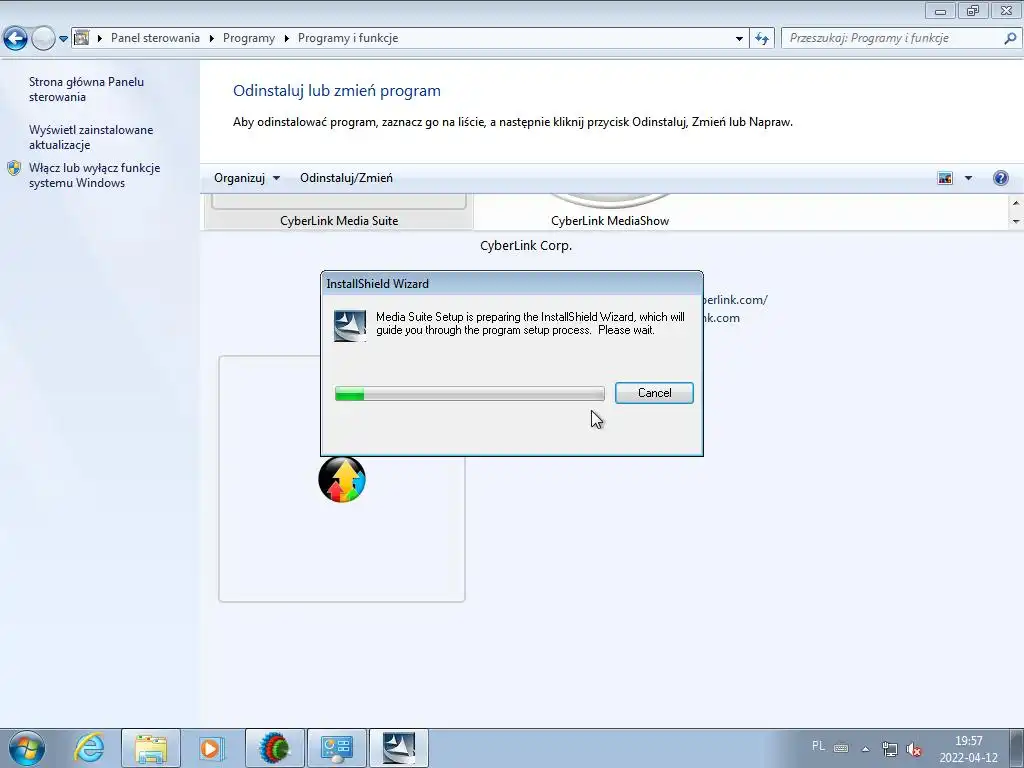Click the InstallShield Wizard title bar
The height and width of the screenshot is (768, 1024).
512,283
